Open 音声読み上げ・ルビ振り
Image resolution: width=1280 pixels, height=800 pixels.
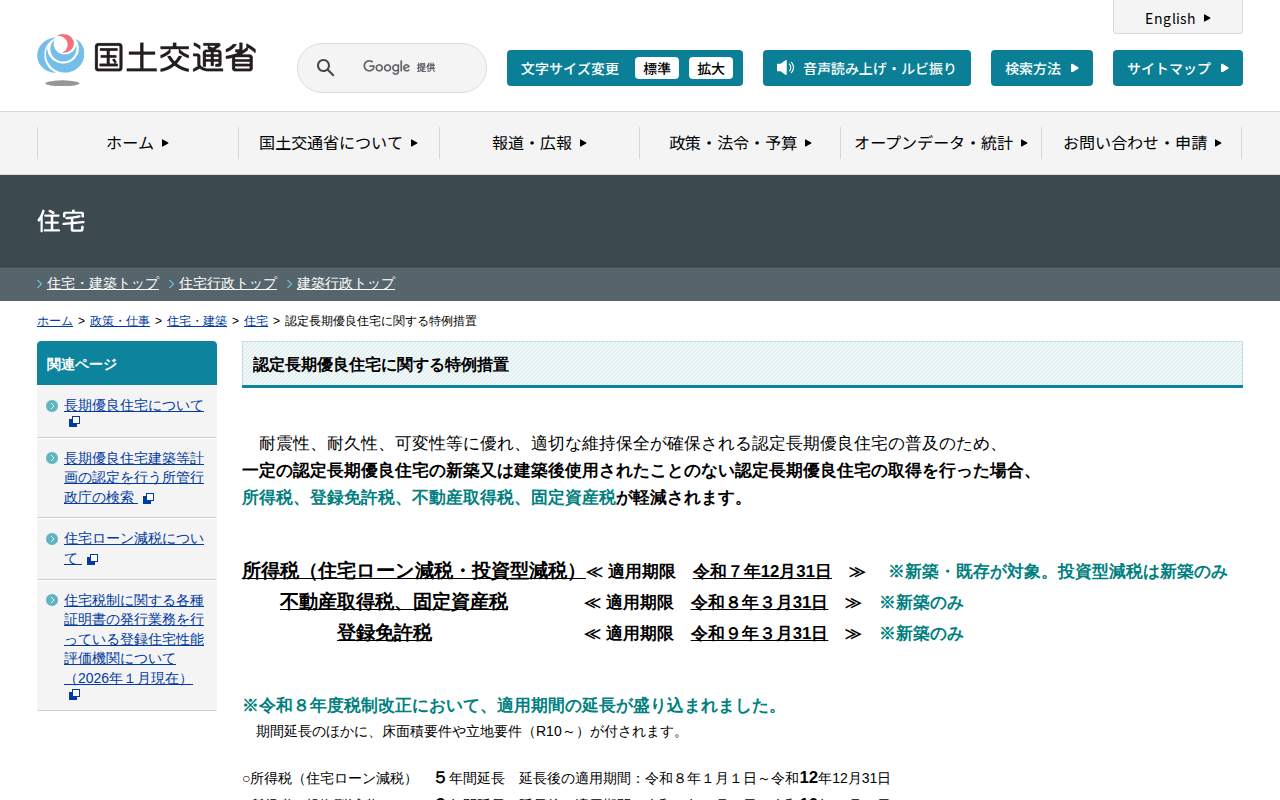point(867,68)
